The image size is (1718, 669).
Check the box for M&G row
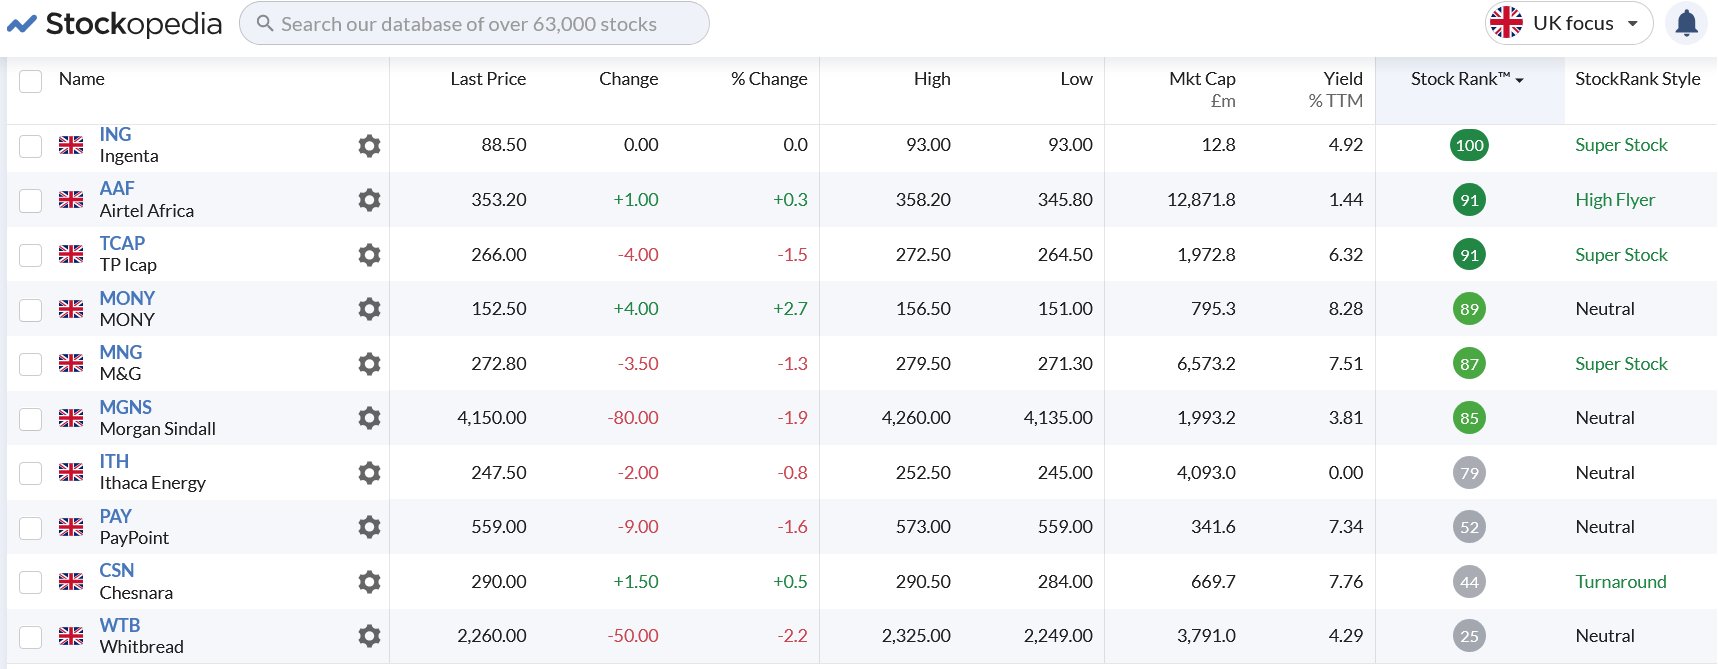click(31, 364)
